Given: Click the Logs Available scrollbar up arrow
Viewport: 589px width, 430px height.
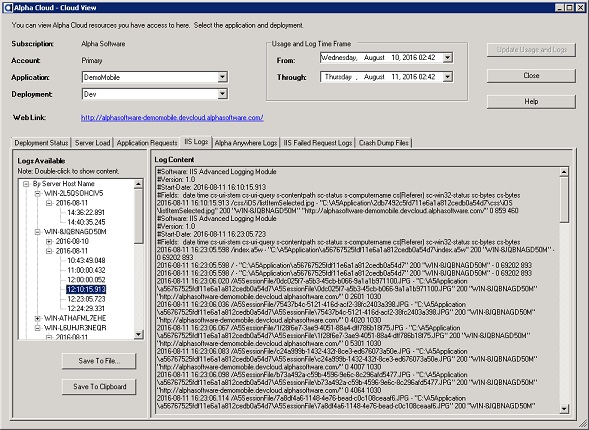Looking at the screenshot, I should (138, 184).
